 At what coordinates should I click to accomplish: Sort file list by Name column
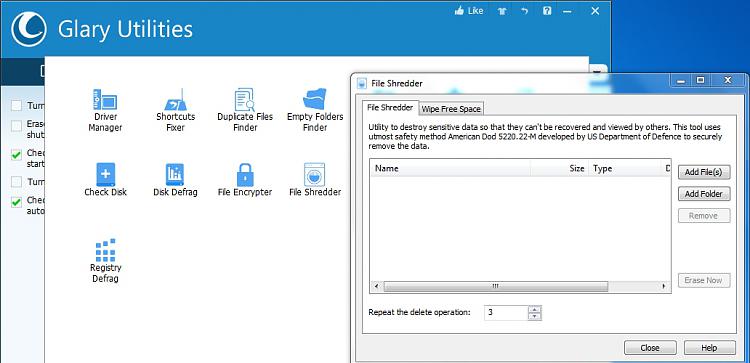[450, 168]
